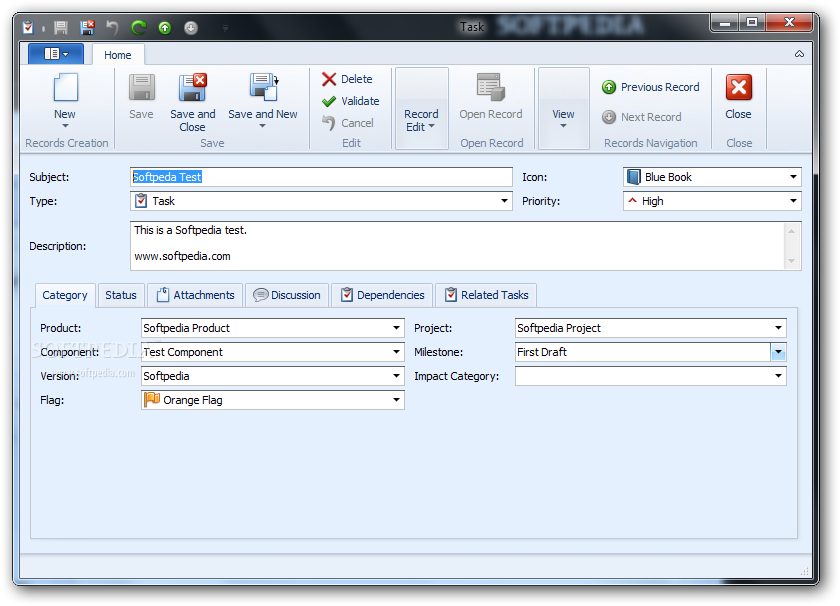The width and height of the screenshot is (840, 606).
Task: Click the quick access green Refresh icon
Action: tap(139, 27)
